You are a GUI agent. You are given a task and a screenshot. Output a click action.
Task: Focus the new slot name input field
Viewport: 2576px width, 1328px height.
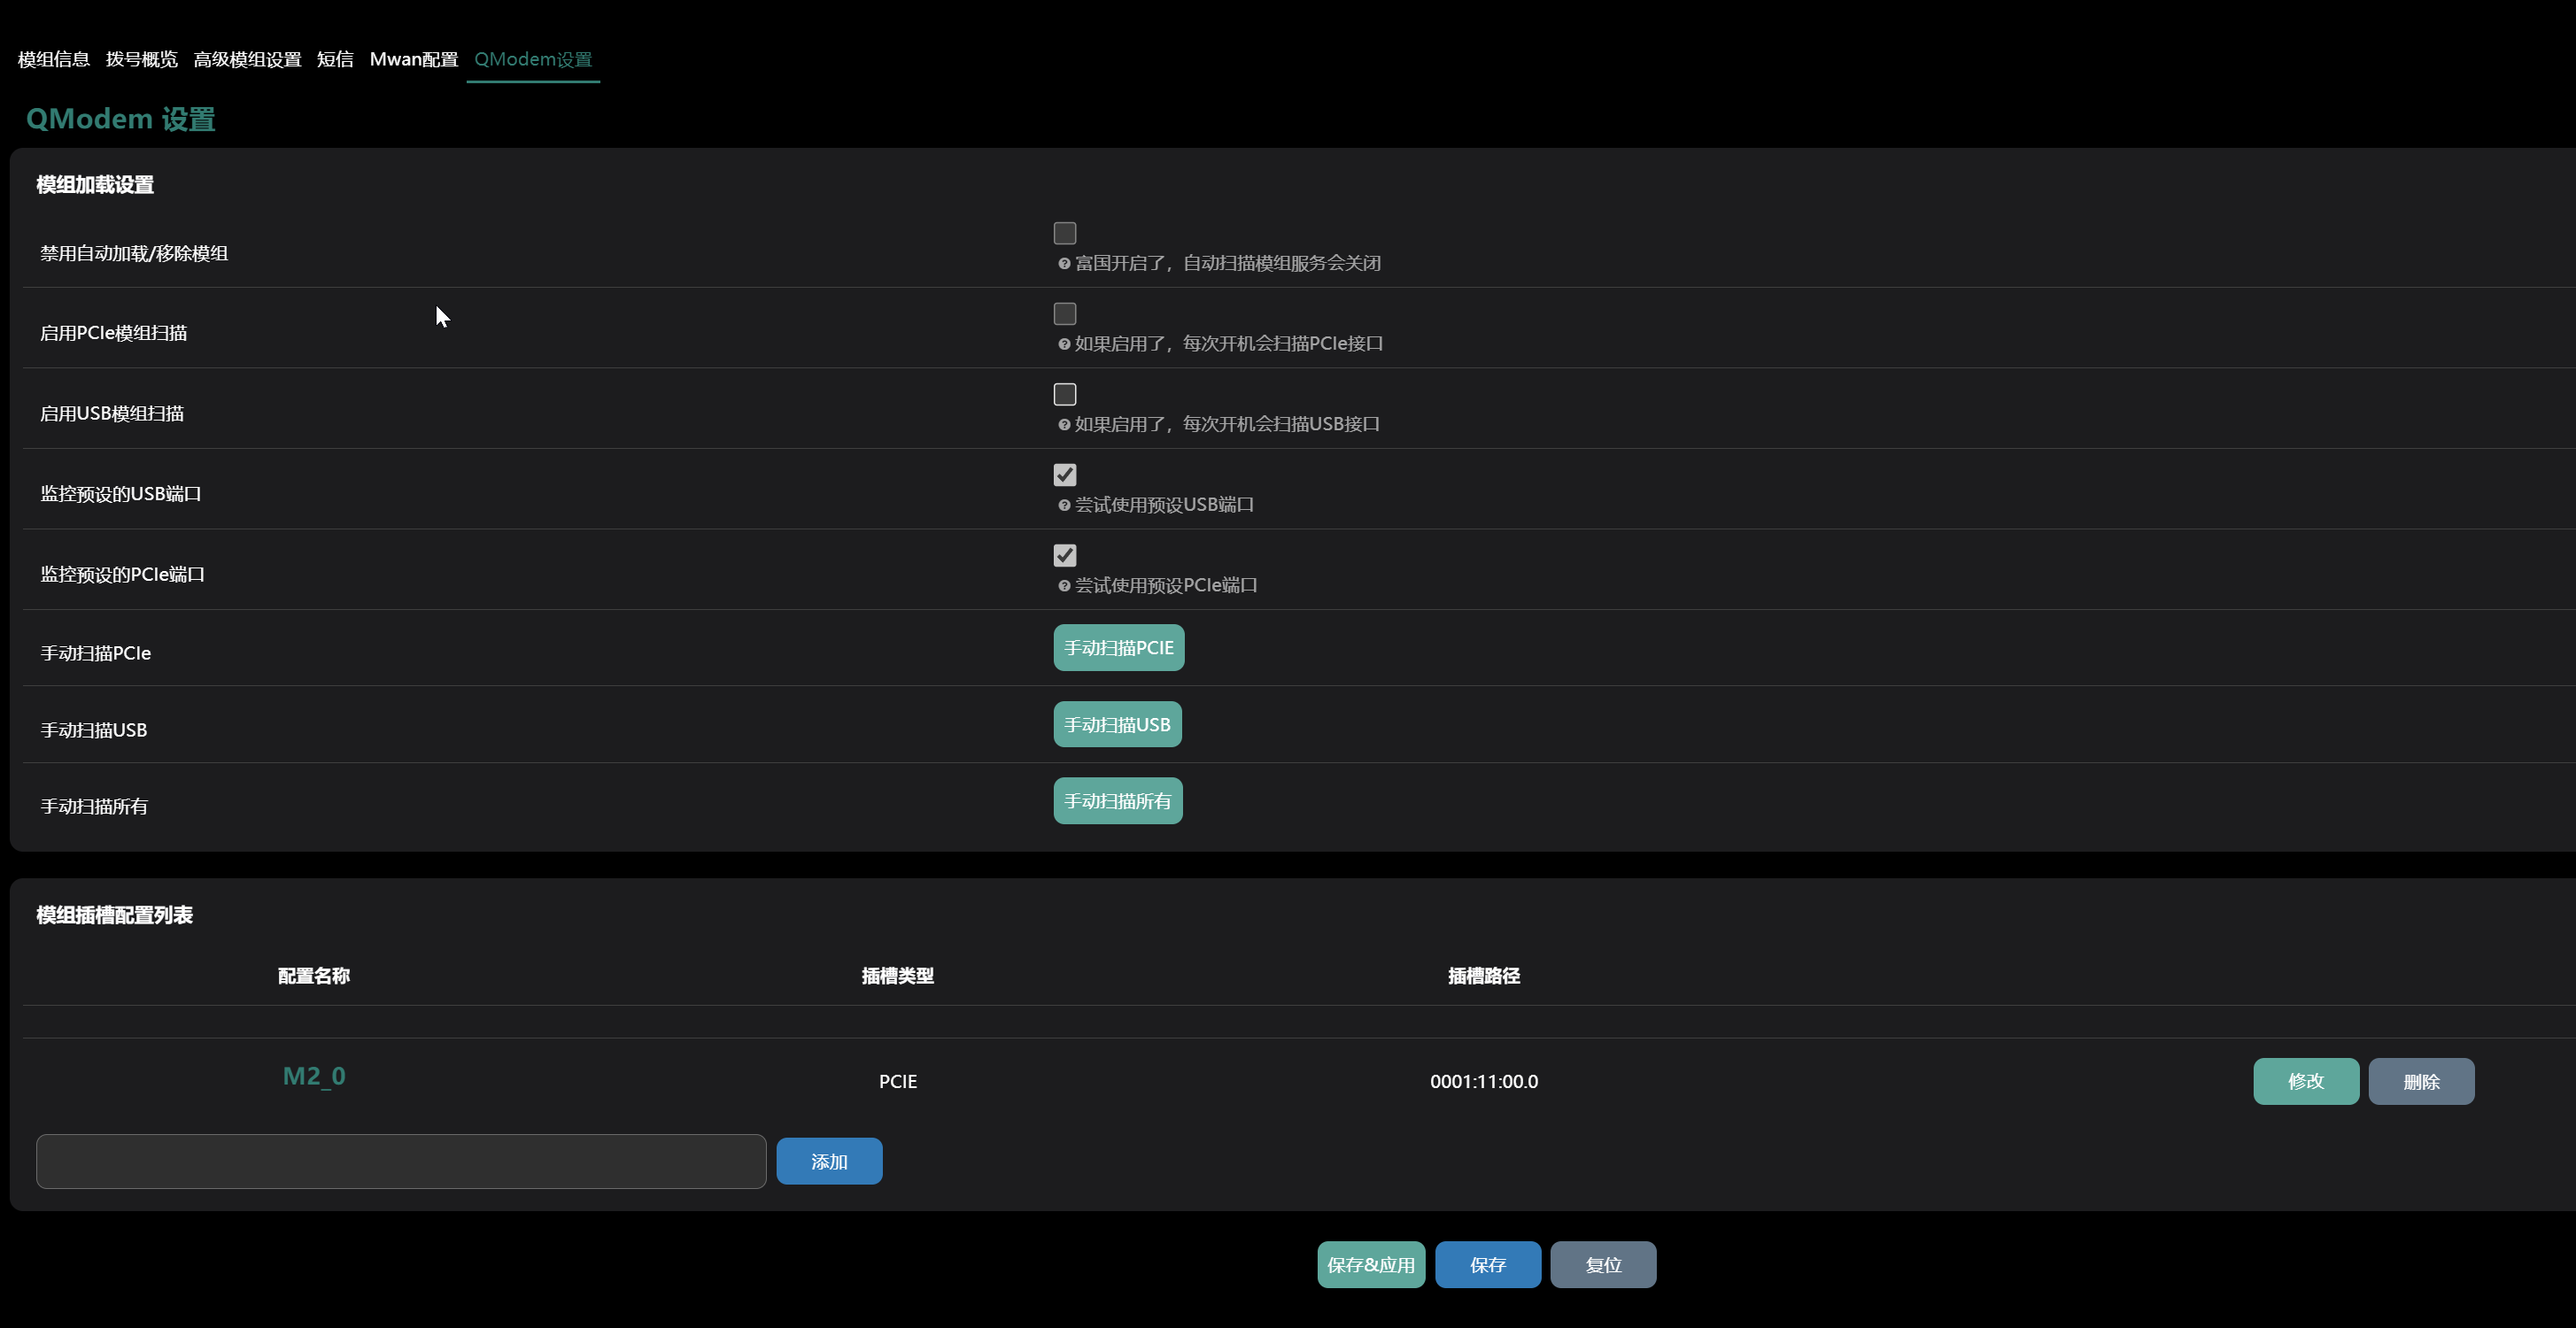point(401,1161)
